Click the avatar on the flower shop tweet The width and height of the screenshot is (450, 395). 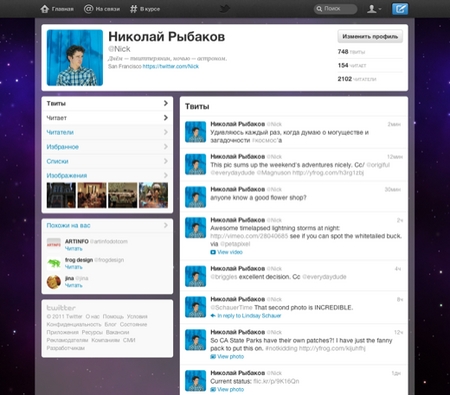[x=195, y=197]
